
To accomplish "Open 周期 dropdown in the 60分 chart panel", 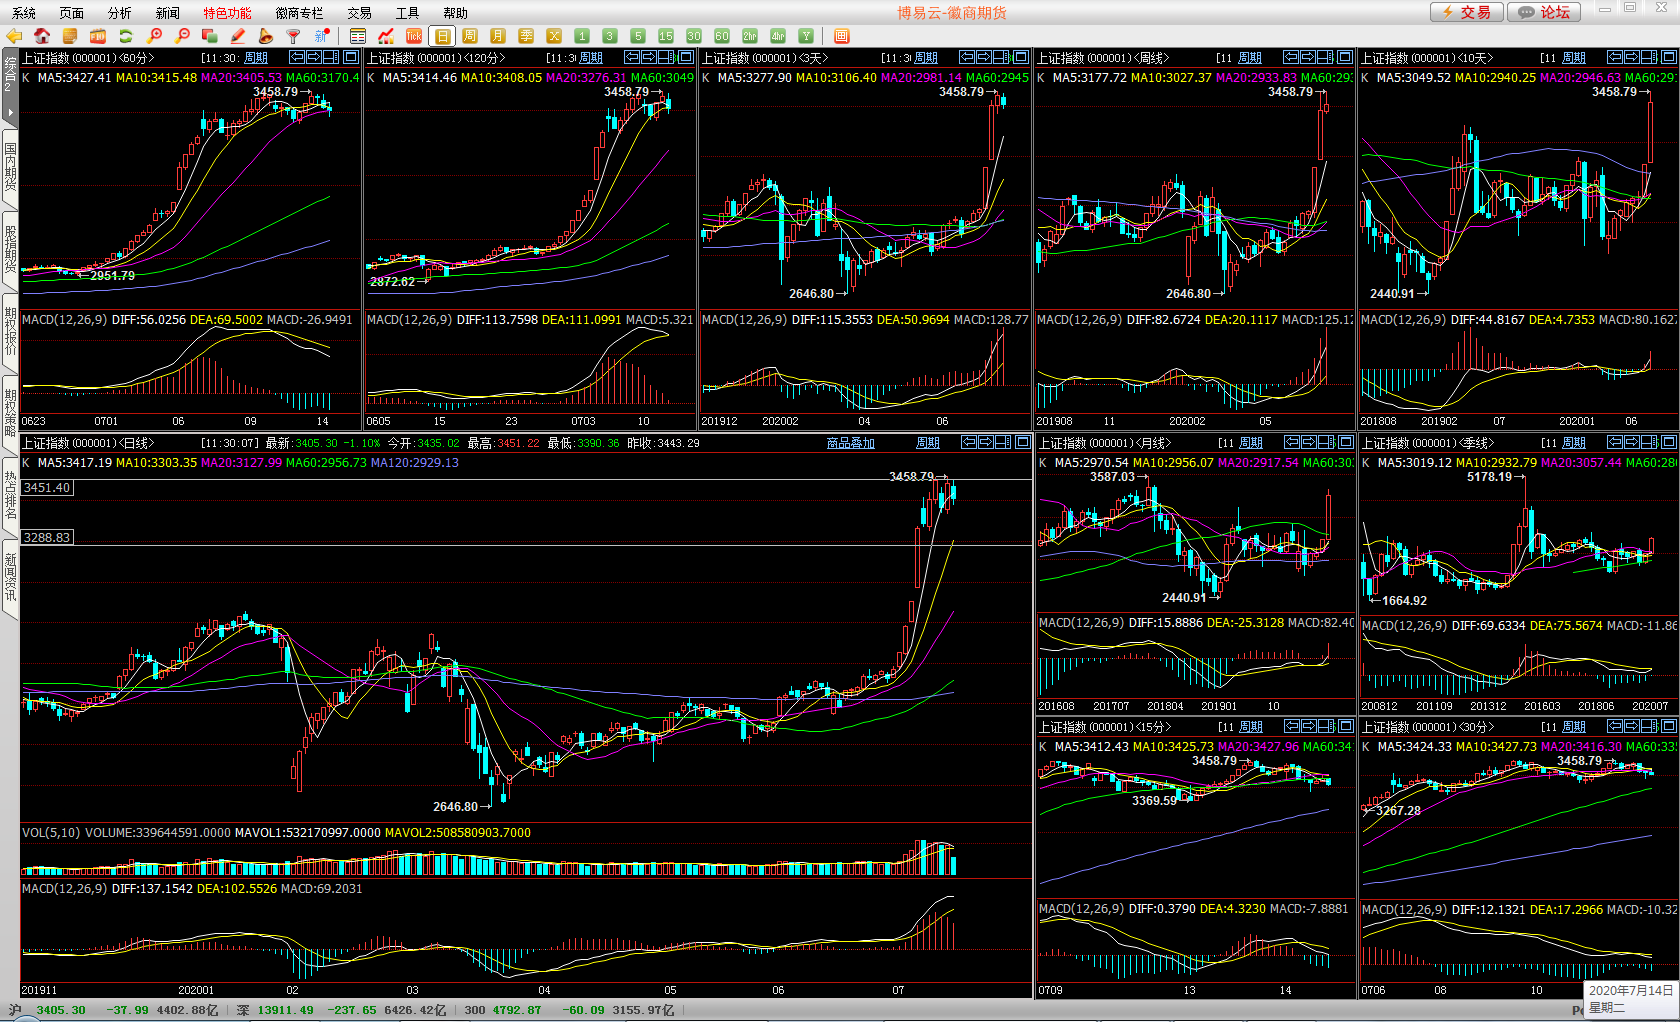I will pyautogui.click(x=256, y=58).
